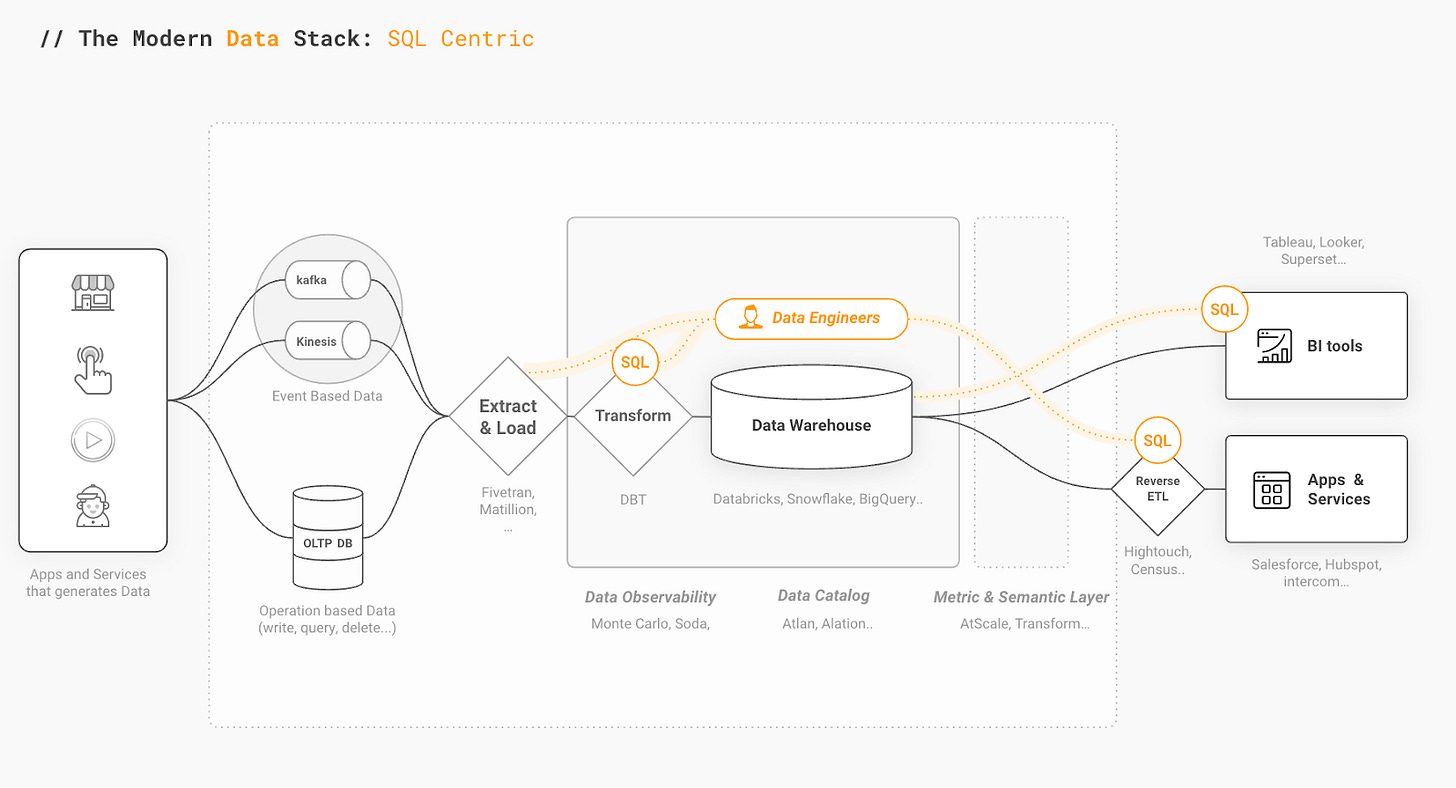Click the OLTP DB database icon
The height and width of the screenshot is (788, 1456).
click(329, 538)
